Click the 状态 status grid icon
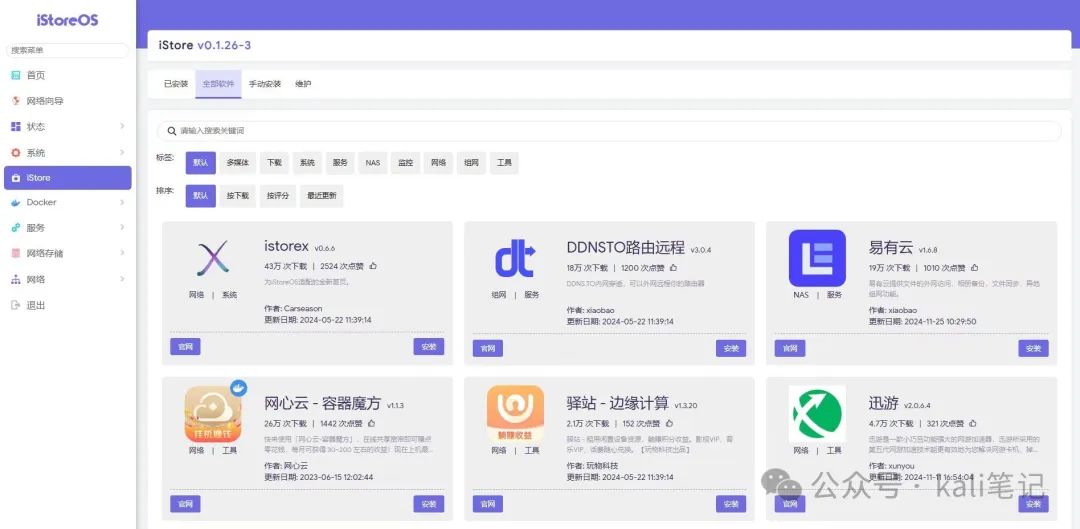Screen dimensions: 1080x529 [16, 127]
